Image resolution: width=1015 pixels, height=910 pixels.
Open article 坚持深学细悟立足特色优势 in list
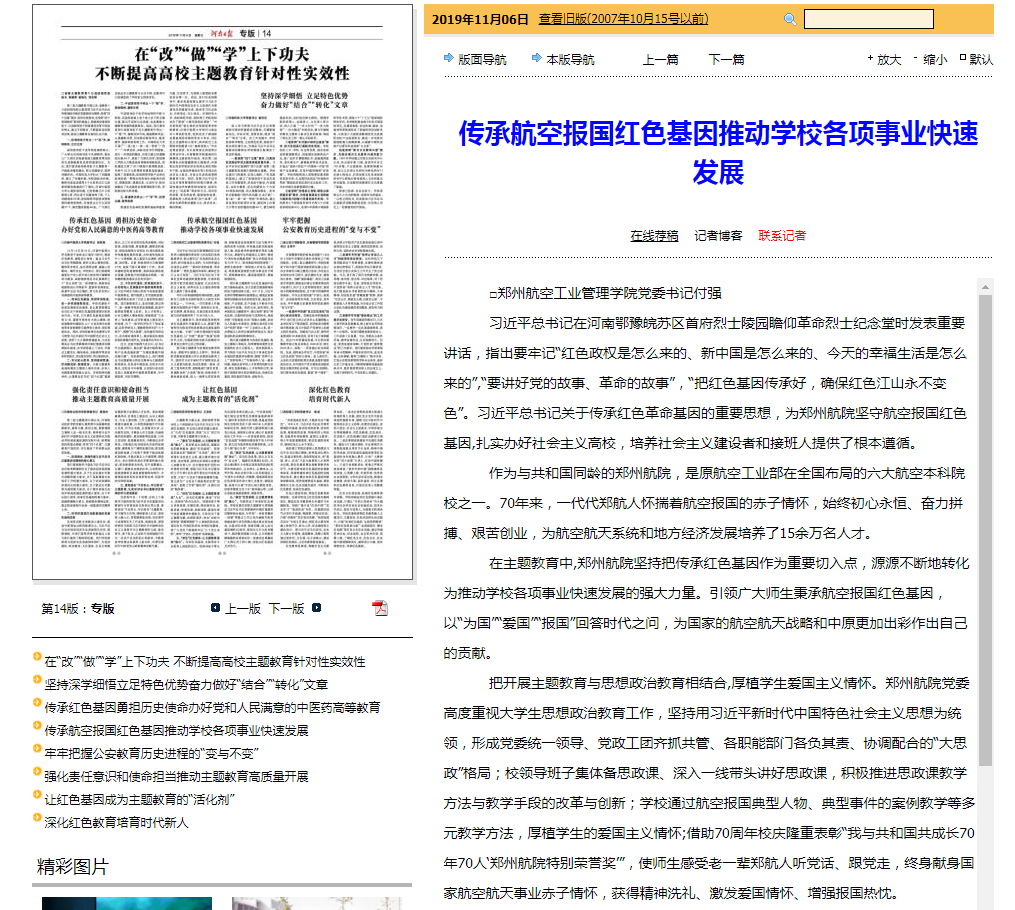186,685
